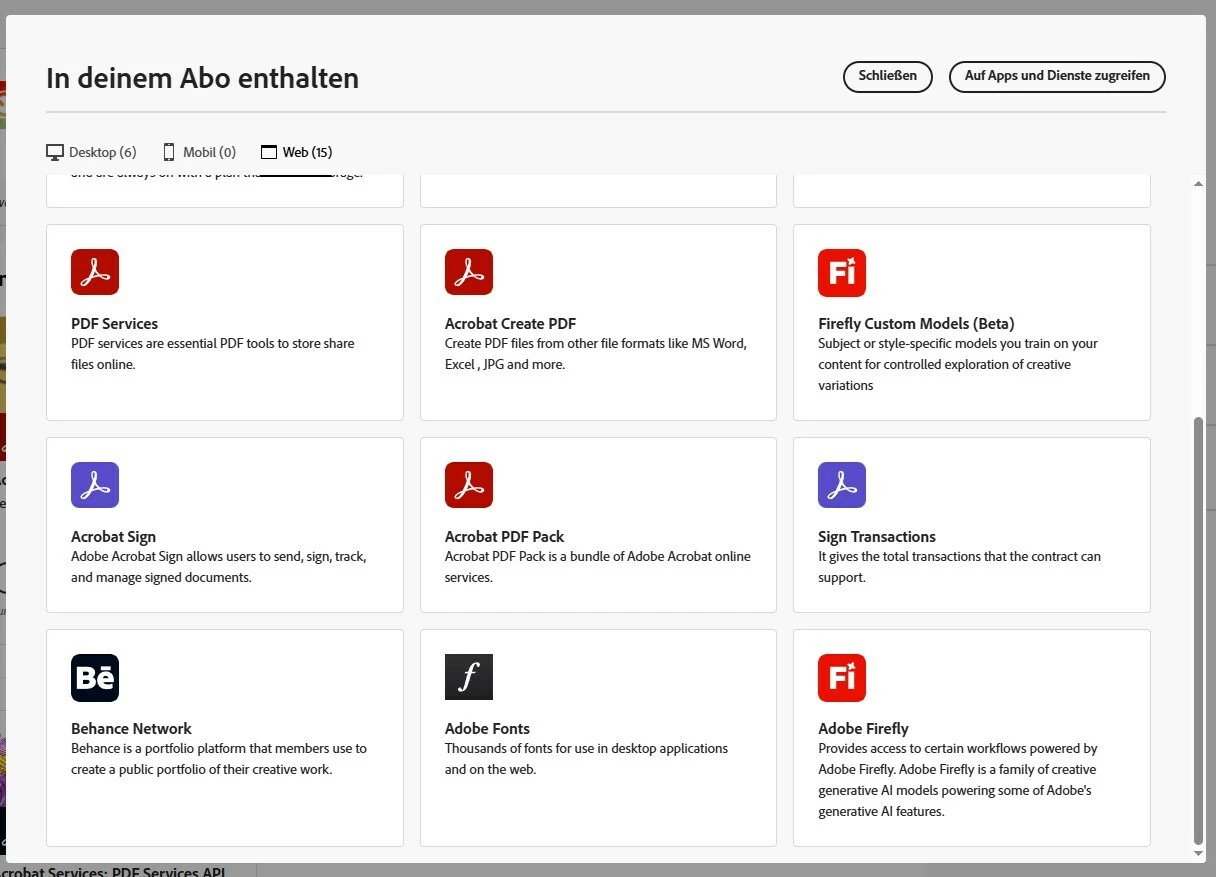Screen dimensions: 1216x877
Task: Click the Adobe Firefly Fi icon
Action: 842,678
